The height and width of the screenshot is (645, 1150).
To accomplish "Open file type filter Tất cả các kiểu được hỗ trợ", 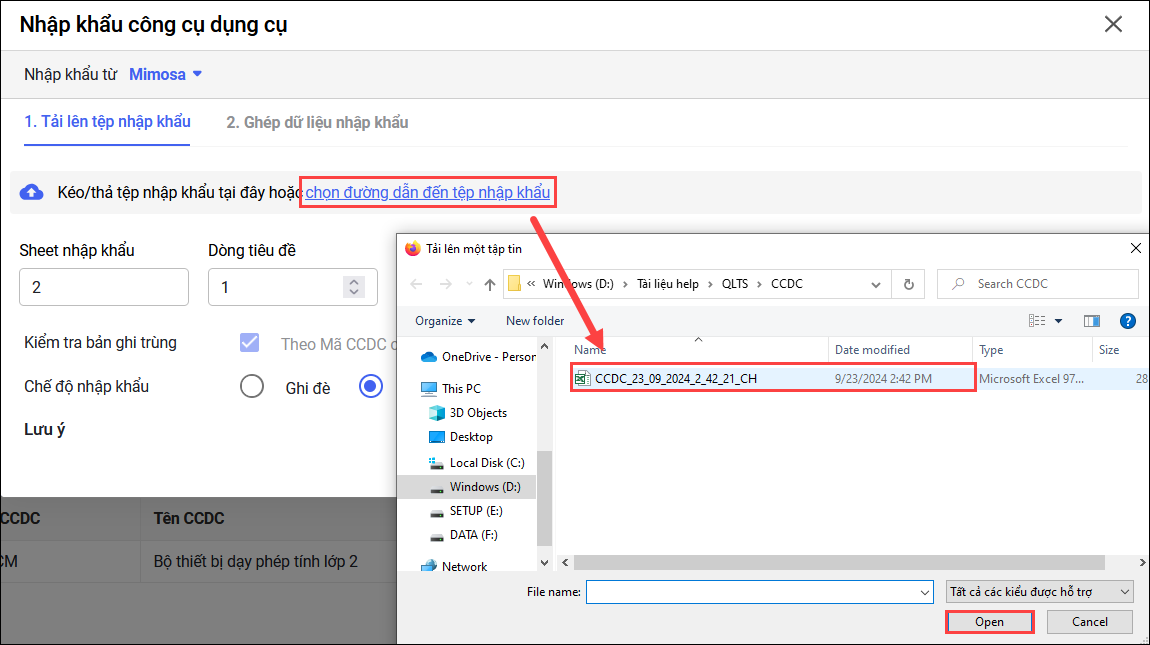I will 1039,591.
